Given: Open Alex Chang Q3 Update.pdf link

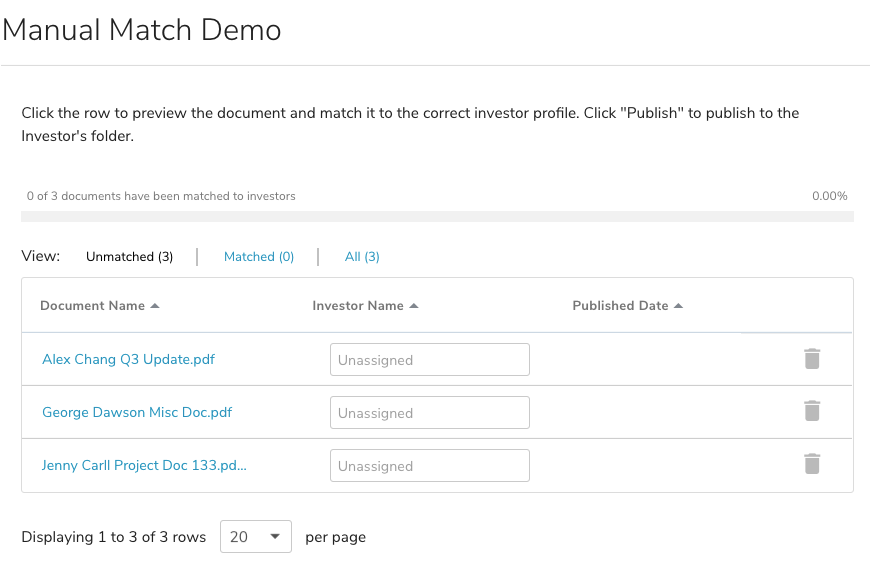Looking at the screenshot, I should pos(128,360).
